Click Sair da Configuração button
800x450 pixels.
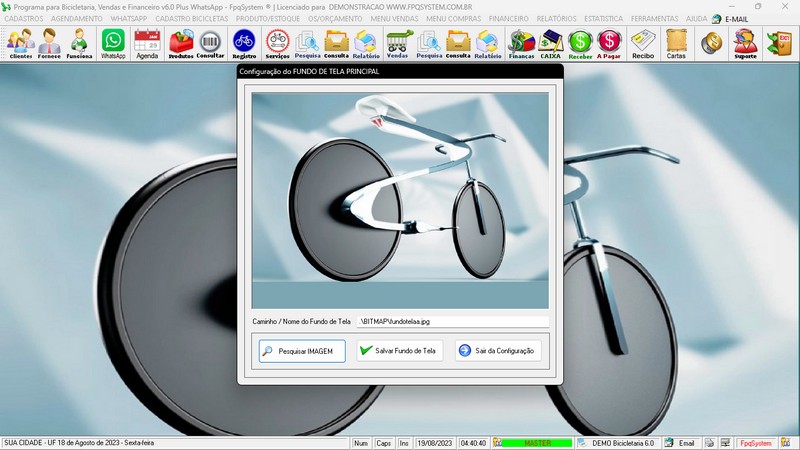(498, 351)
